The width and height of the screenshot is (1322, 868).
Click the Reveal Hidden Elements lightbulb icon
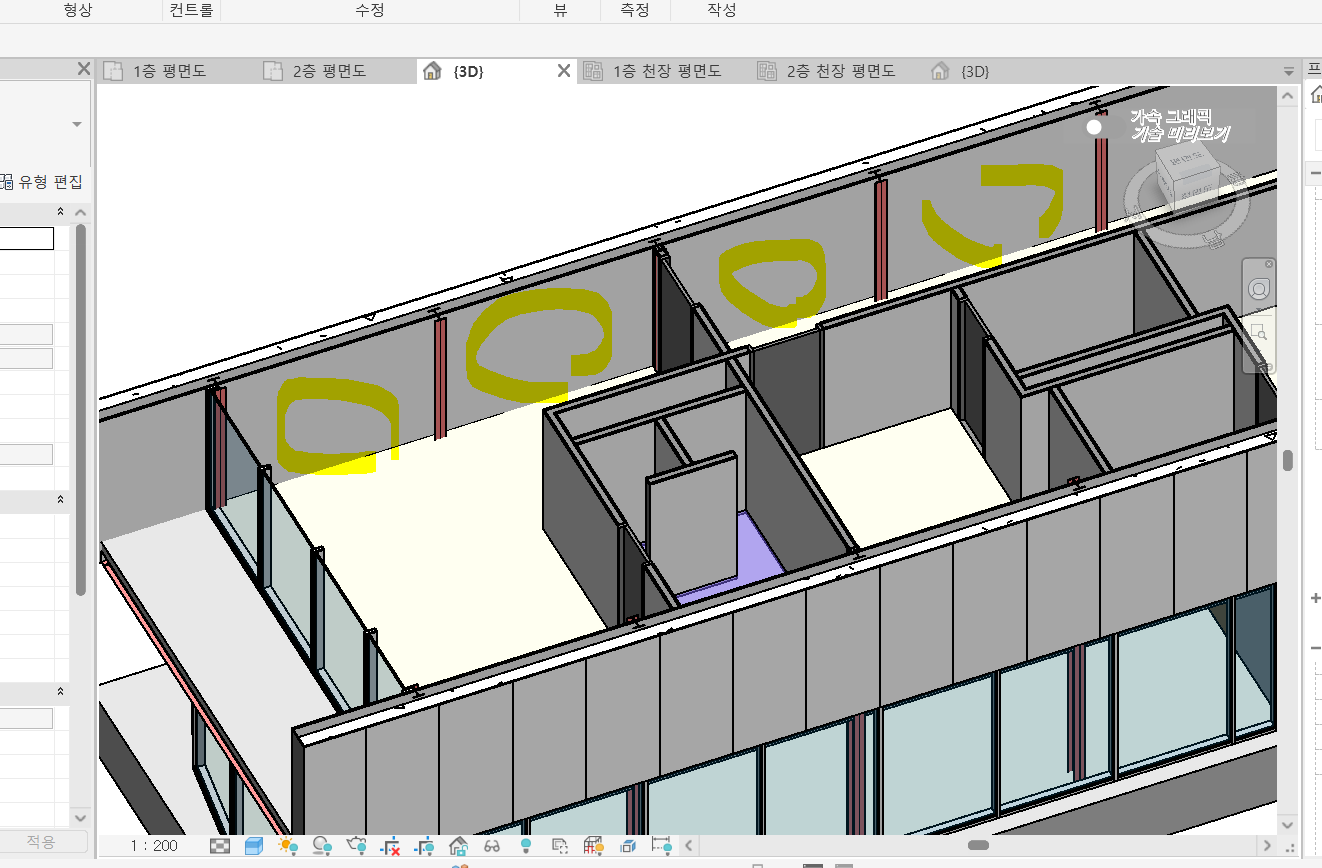pyautogui.click(x=526, y=846)
